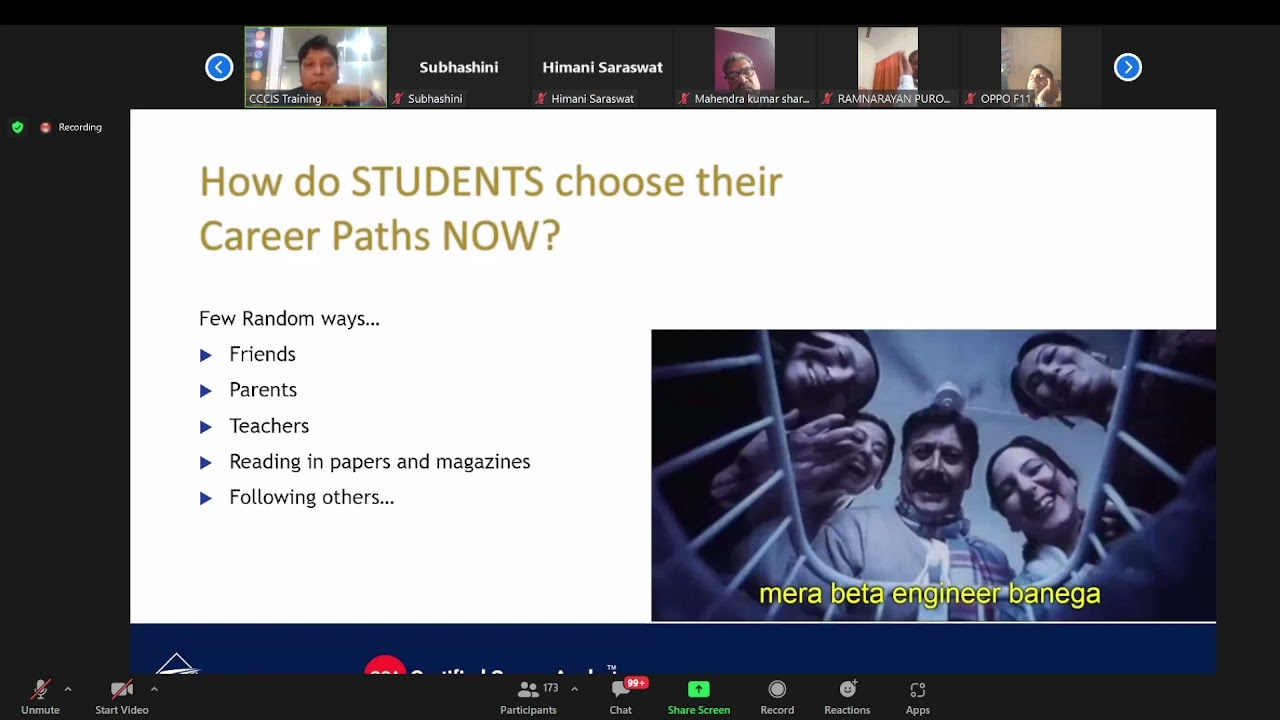Click the red Recording indicator
The image size is (1280, 720).
pos(71,127)
